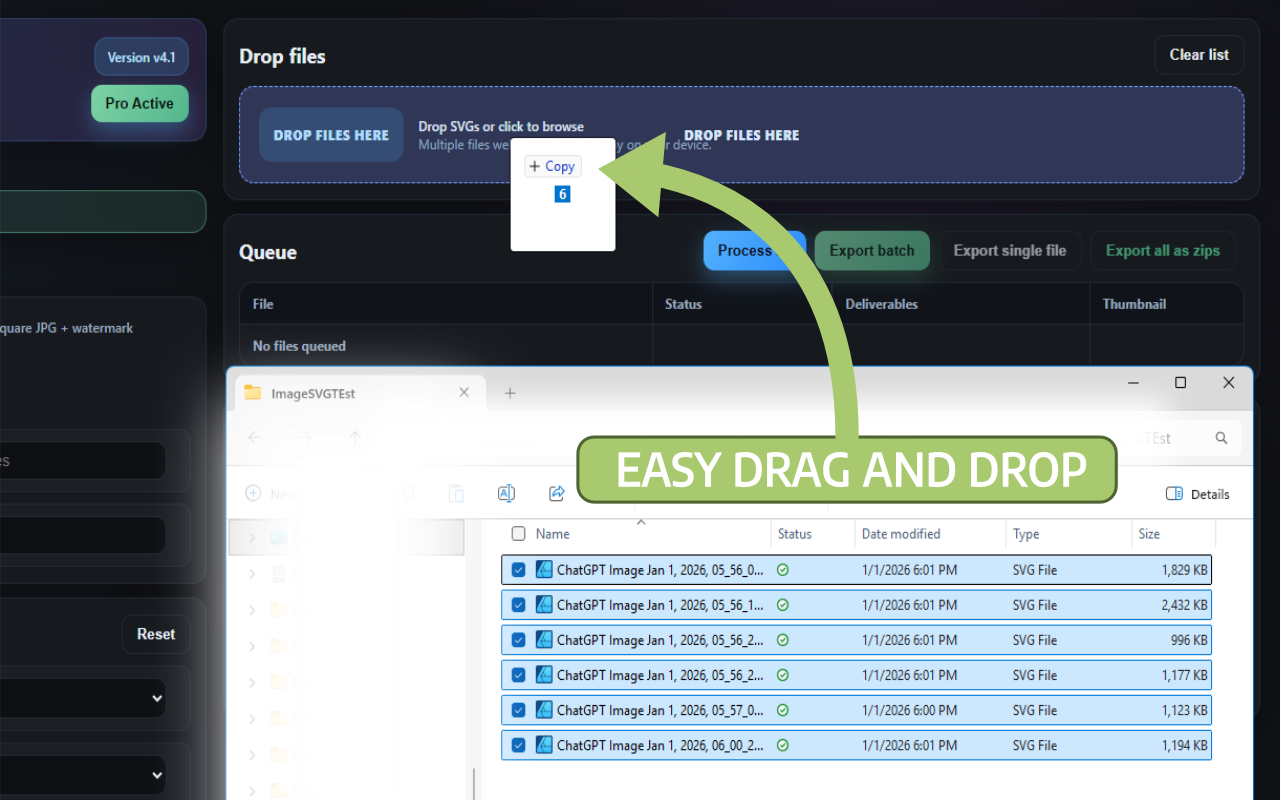Click the New item plus icon
This screenshot has height=800, width=1281.
pyautogui.click(x=253, y=493)
